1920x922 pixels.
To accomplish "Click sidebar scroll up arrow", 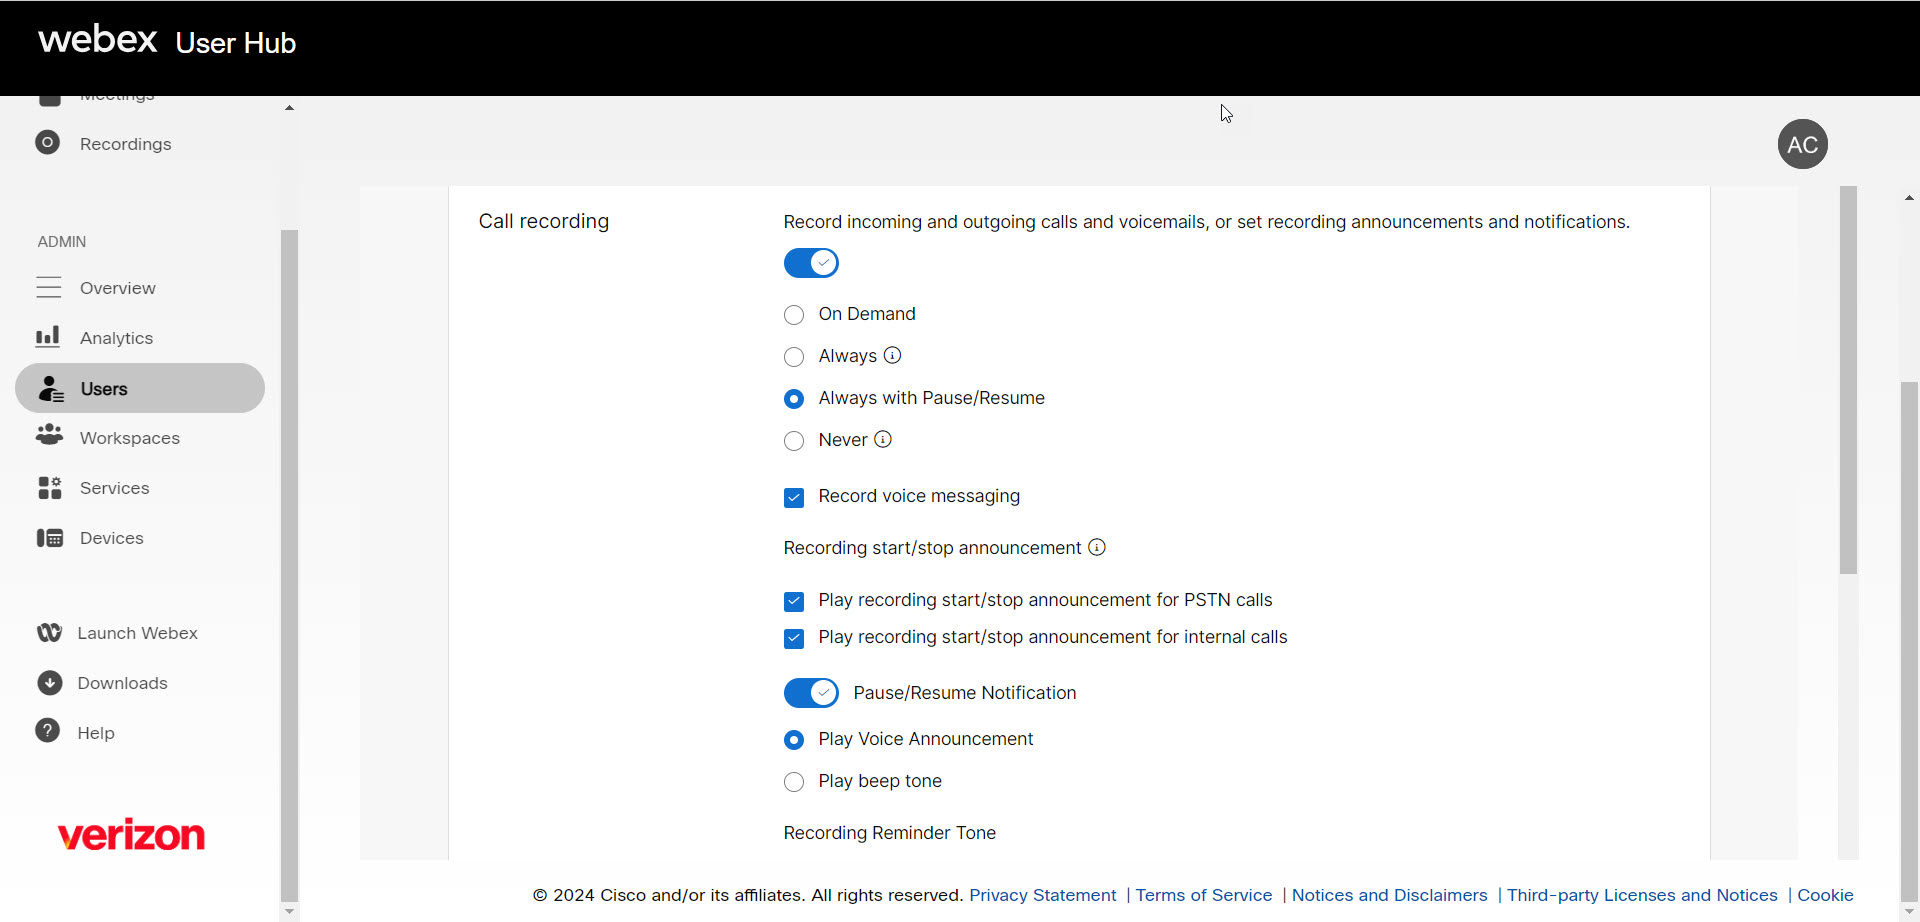I will [289, 107].
